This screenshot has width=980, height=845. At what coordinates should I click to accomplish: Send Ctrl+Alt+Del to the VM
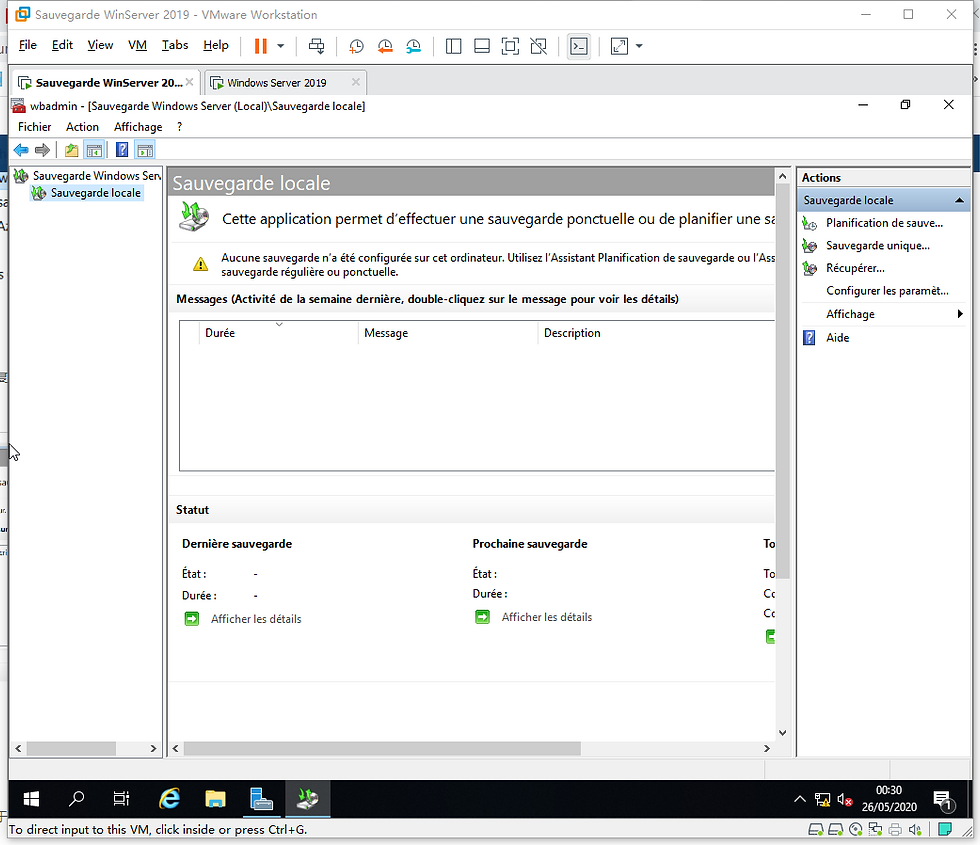317,46
